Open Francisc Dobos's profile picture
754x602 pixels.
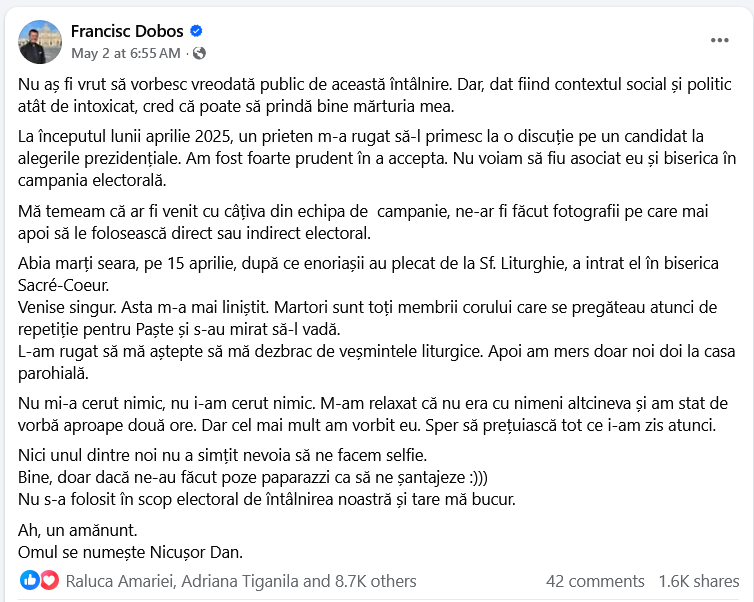[x=40, y=42]
